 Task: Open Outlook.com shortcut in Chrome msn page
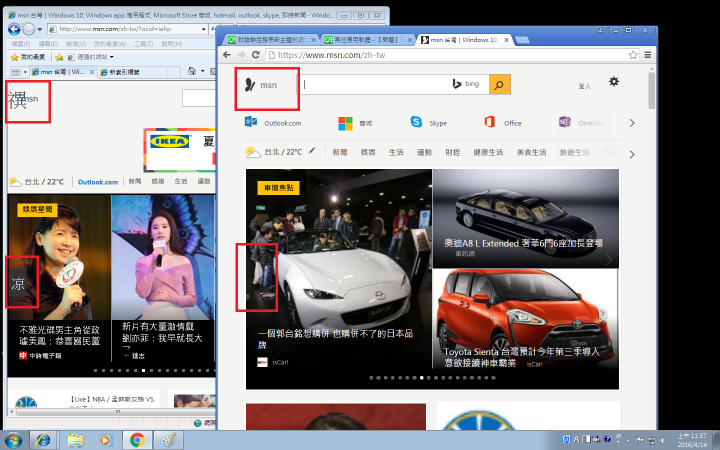pos(273,123)
